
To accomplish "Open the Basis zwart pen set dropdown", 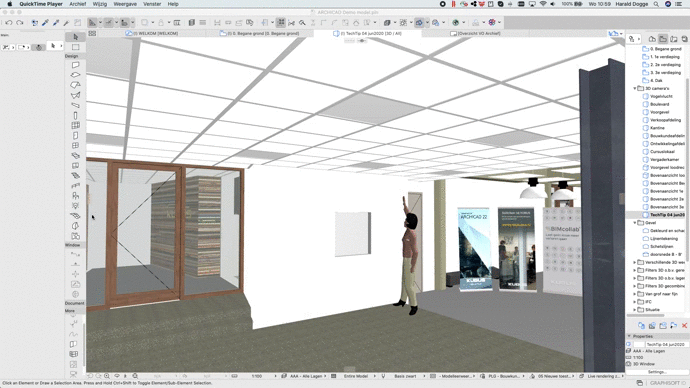I will [x=405, y=377].
